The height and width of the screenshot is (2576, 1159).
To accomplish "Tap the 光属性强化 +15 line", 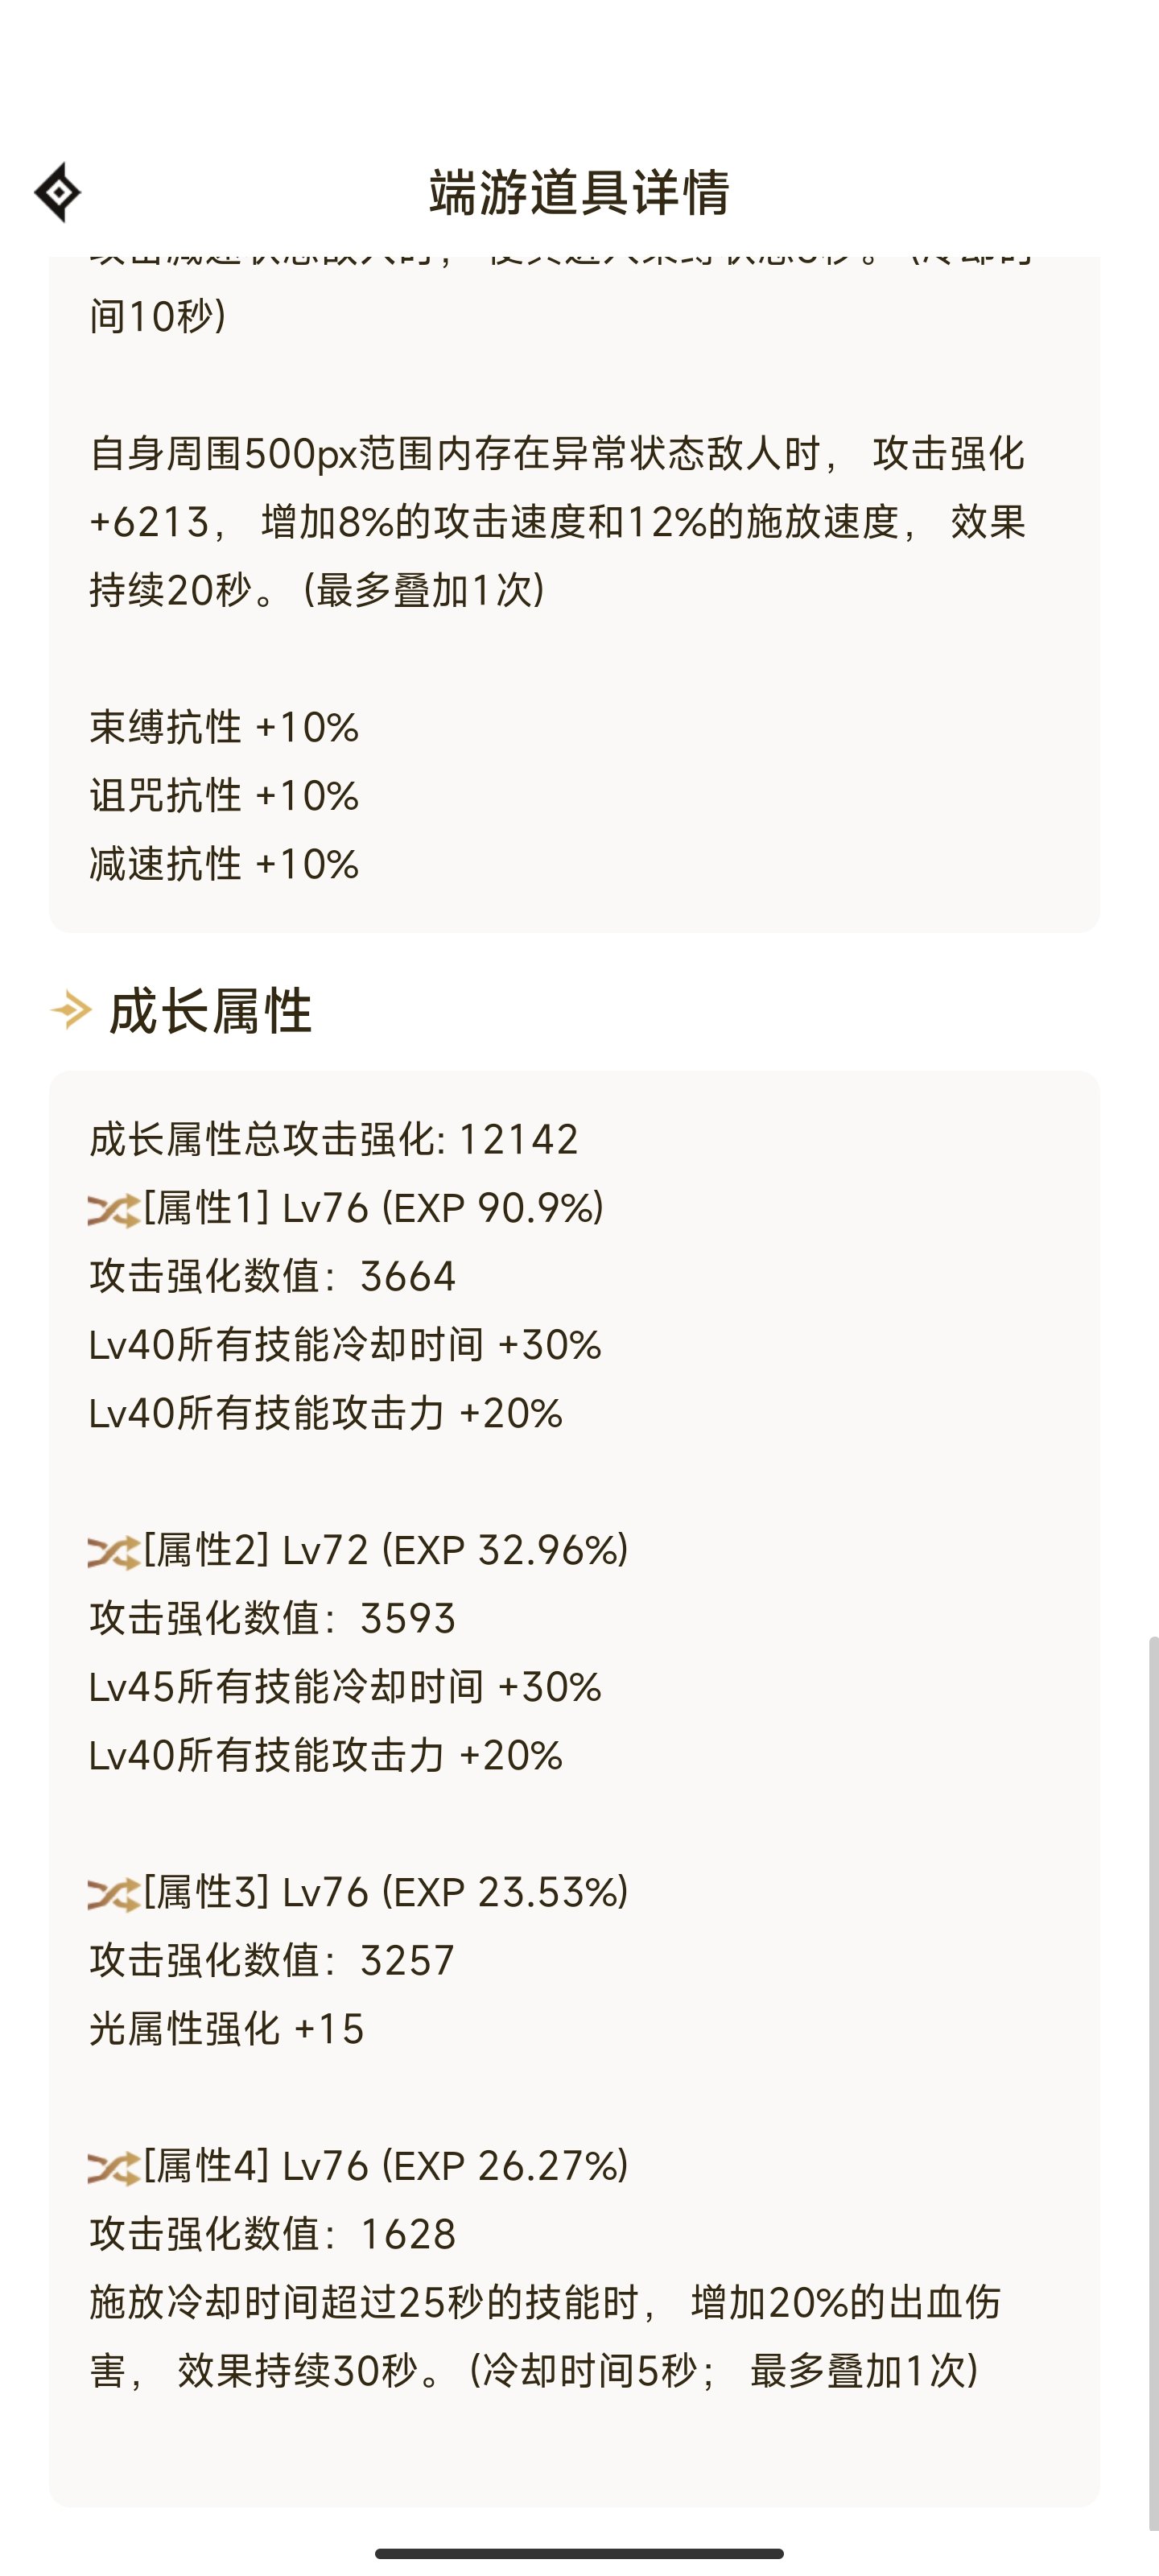I will tap(227, 2029).
